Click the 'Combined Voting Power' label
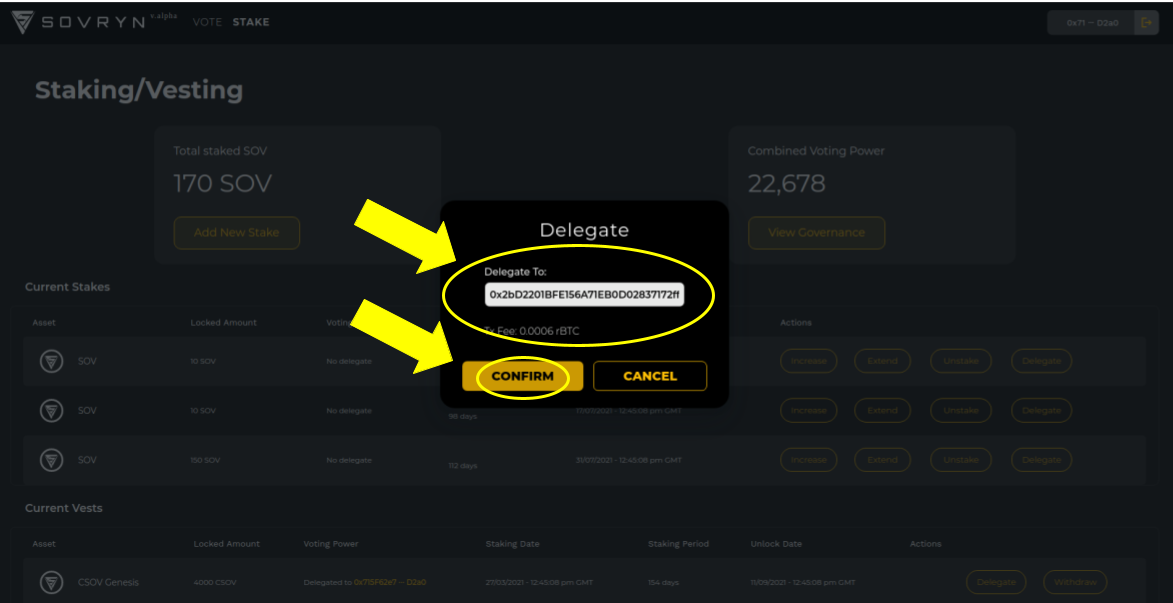The width and height of the screenshot is (1173, 603). [816, 151]
